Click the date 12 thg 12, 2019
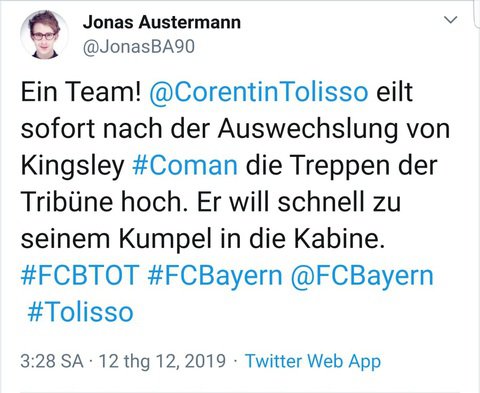 (162, 362)
